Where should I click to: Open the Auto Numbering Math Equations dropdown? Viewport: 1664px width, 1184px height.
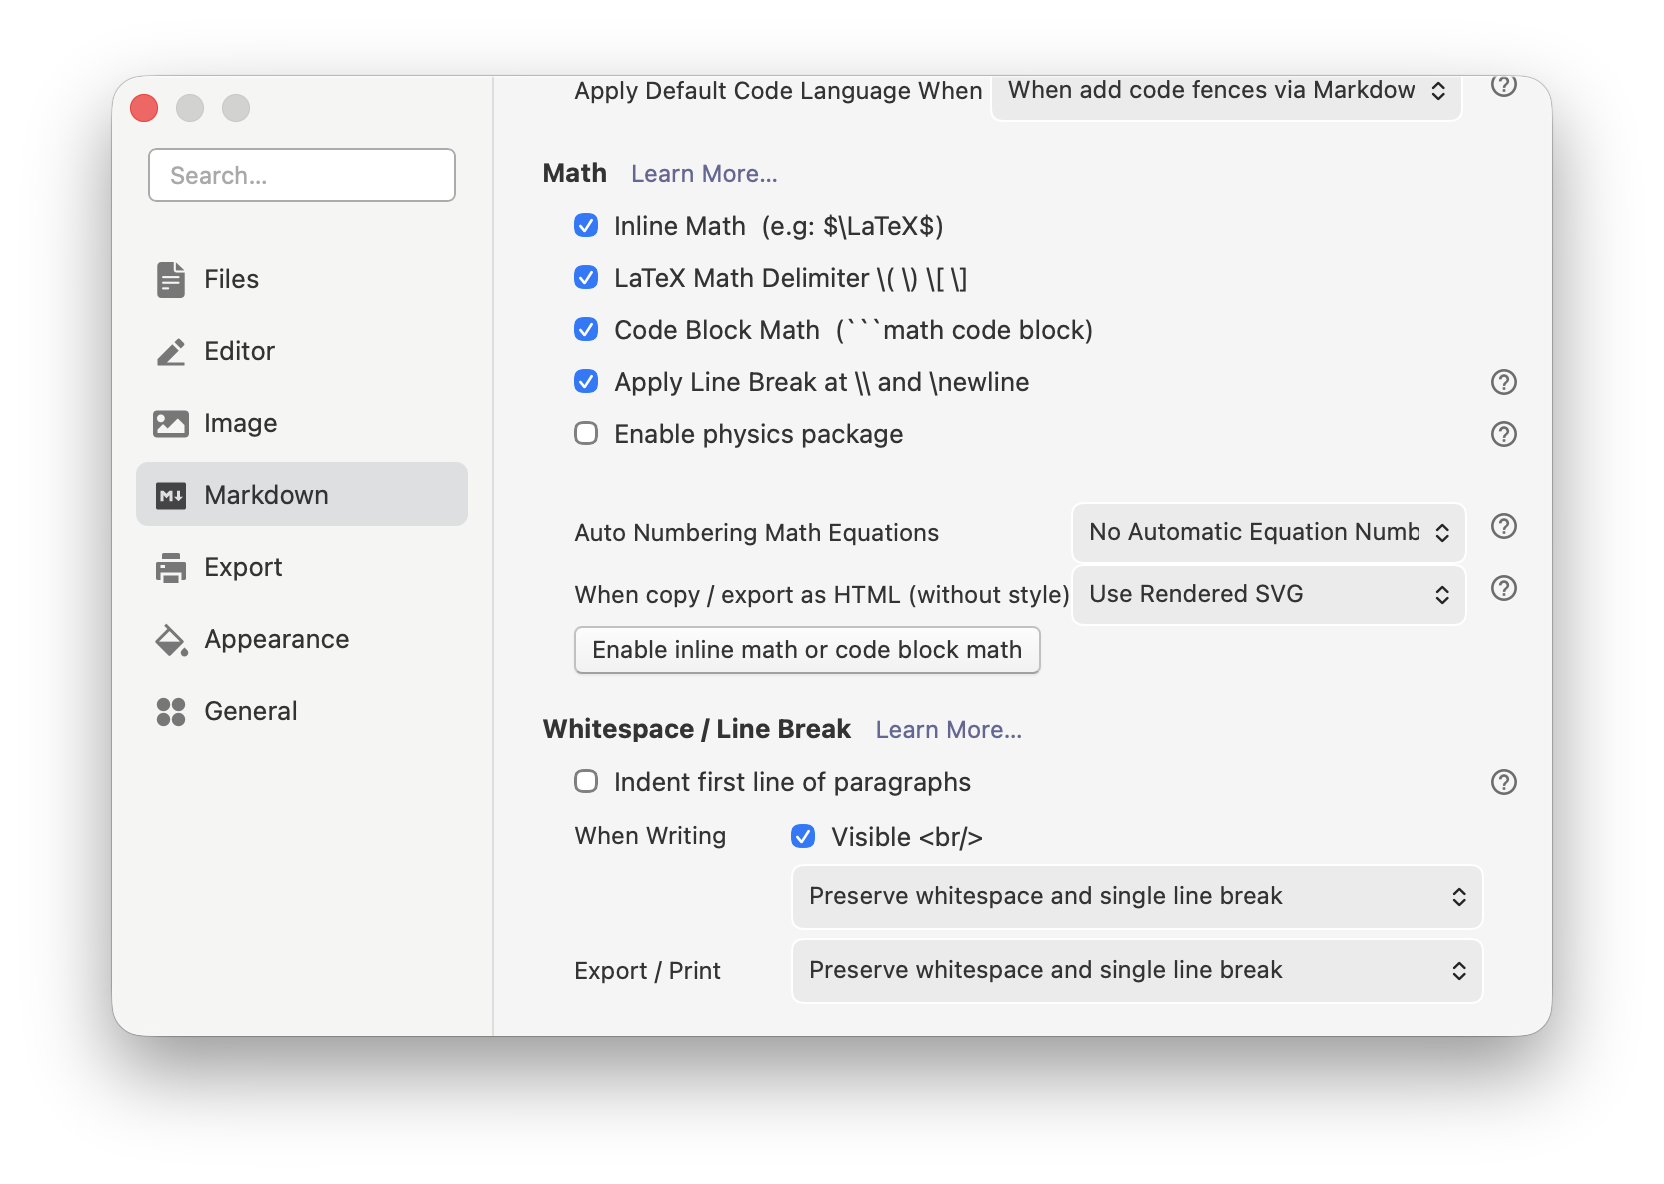(x=1268, y=533)
